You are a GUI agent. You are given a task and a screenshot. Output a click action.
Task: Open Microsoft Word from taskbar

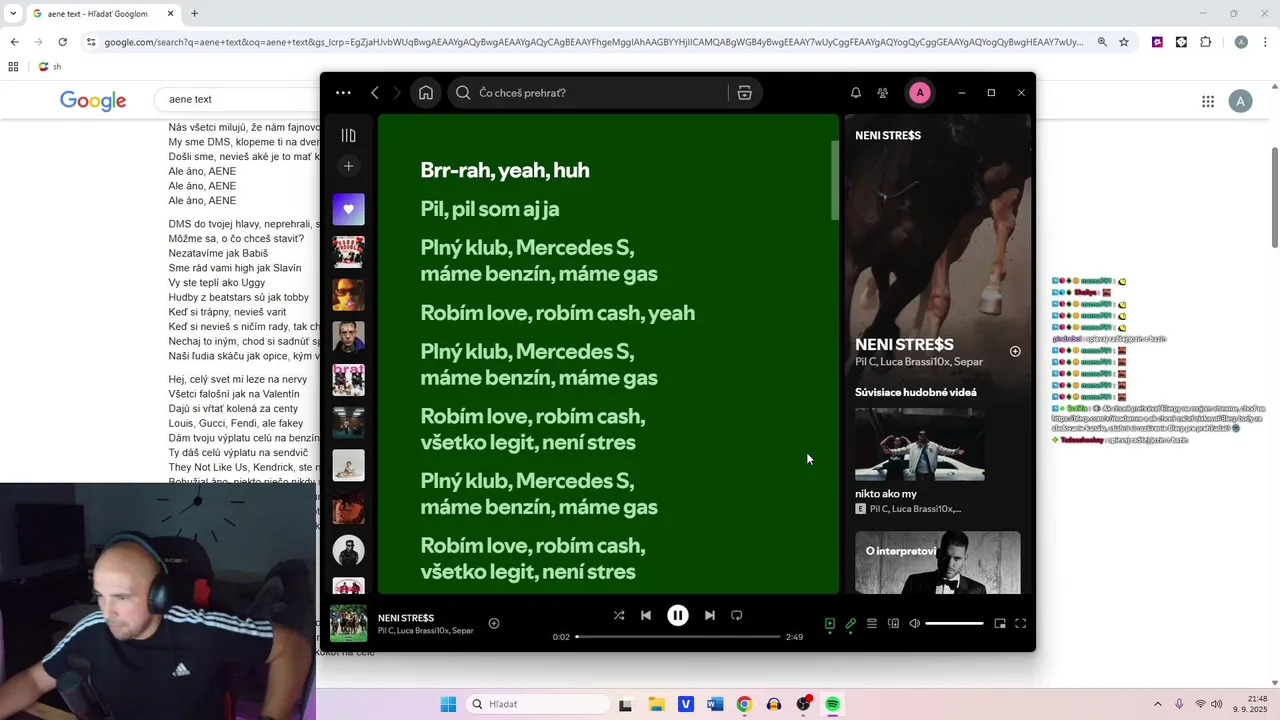(714, 704)
